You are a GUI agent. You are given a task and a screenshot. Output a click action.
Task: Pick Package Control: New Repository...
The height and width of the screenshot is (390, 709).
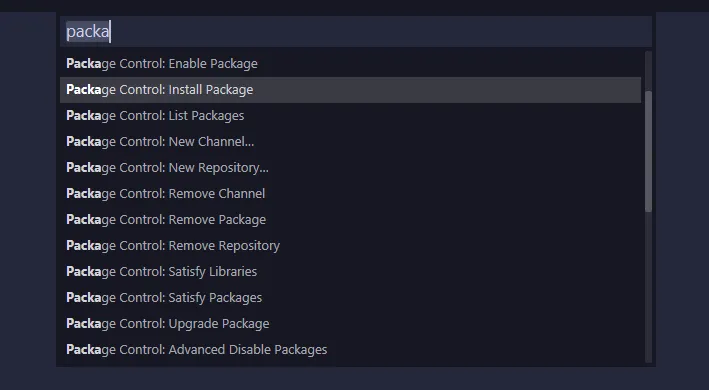[350, 168]
